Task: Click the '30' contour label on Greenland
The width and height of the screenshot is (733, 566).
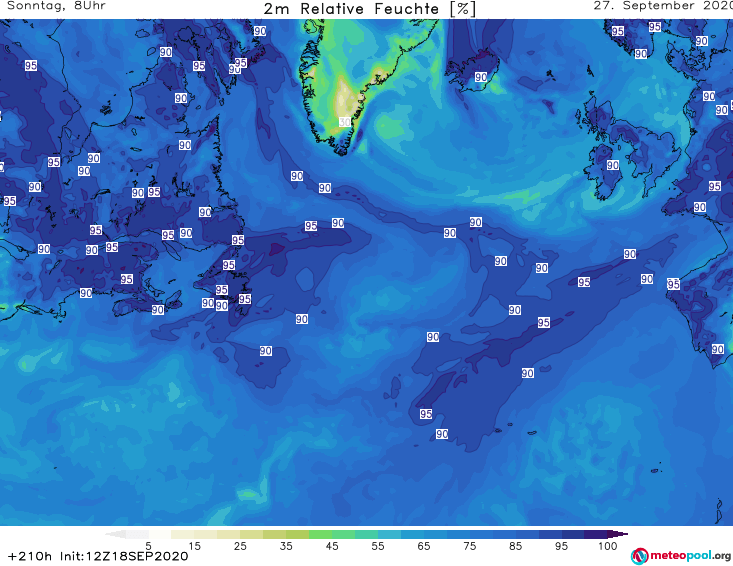Action: coord(345,122)
